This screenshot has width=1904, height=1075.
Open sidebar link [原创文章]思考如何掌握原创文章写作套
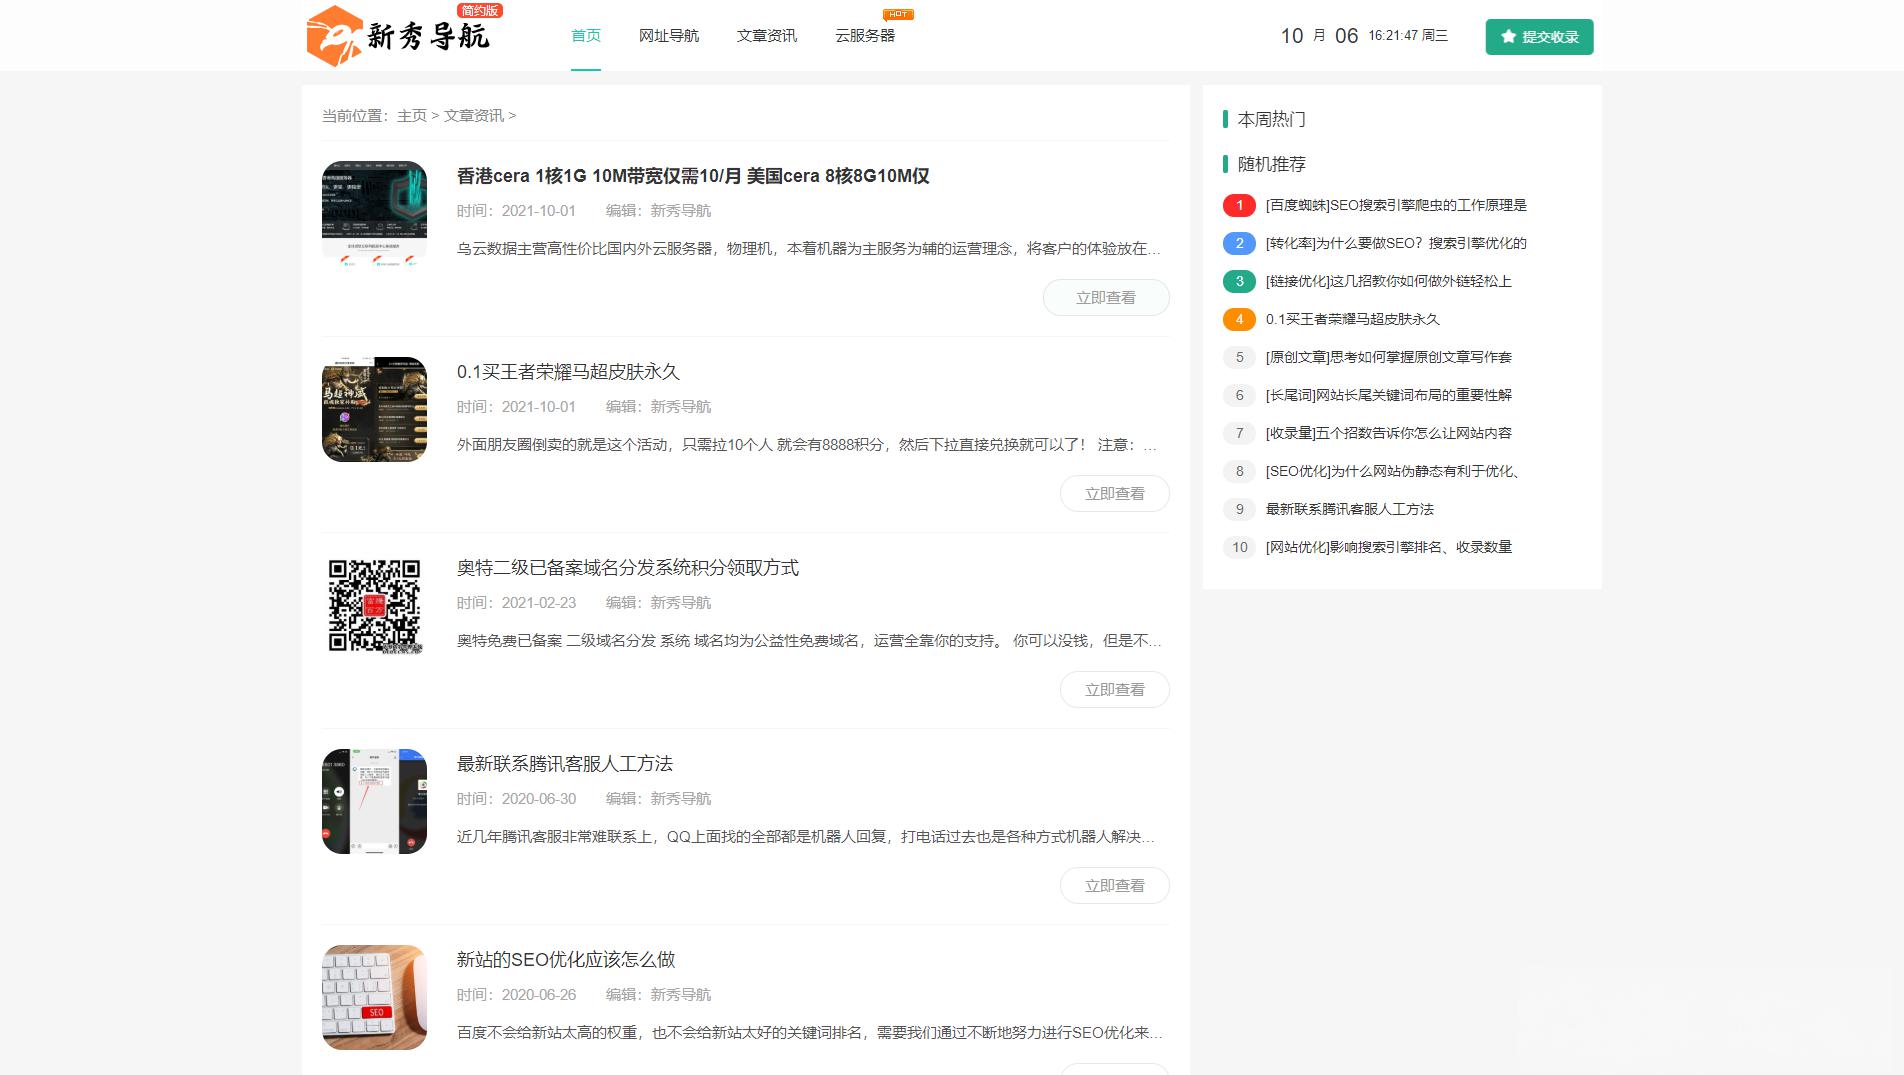pyautogui.click(x=1389, y=357)
